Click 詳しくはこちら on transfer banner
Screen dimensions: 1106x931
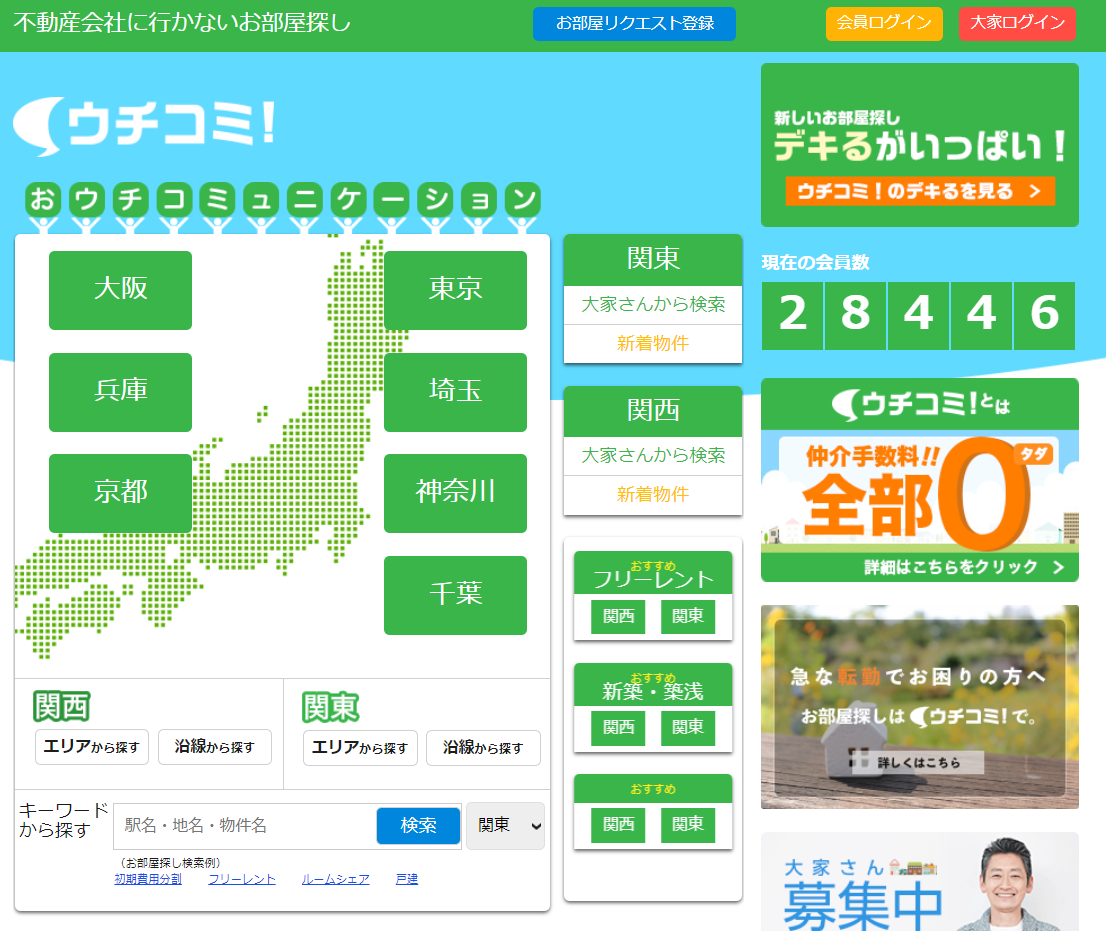(x=918, y=762)
